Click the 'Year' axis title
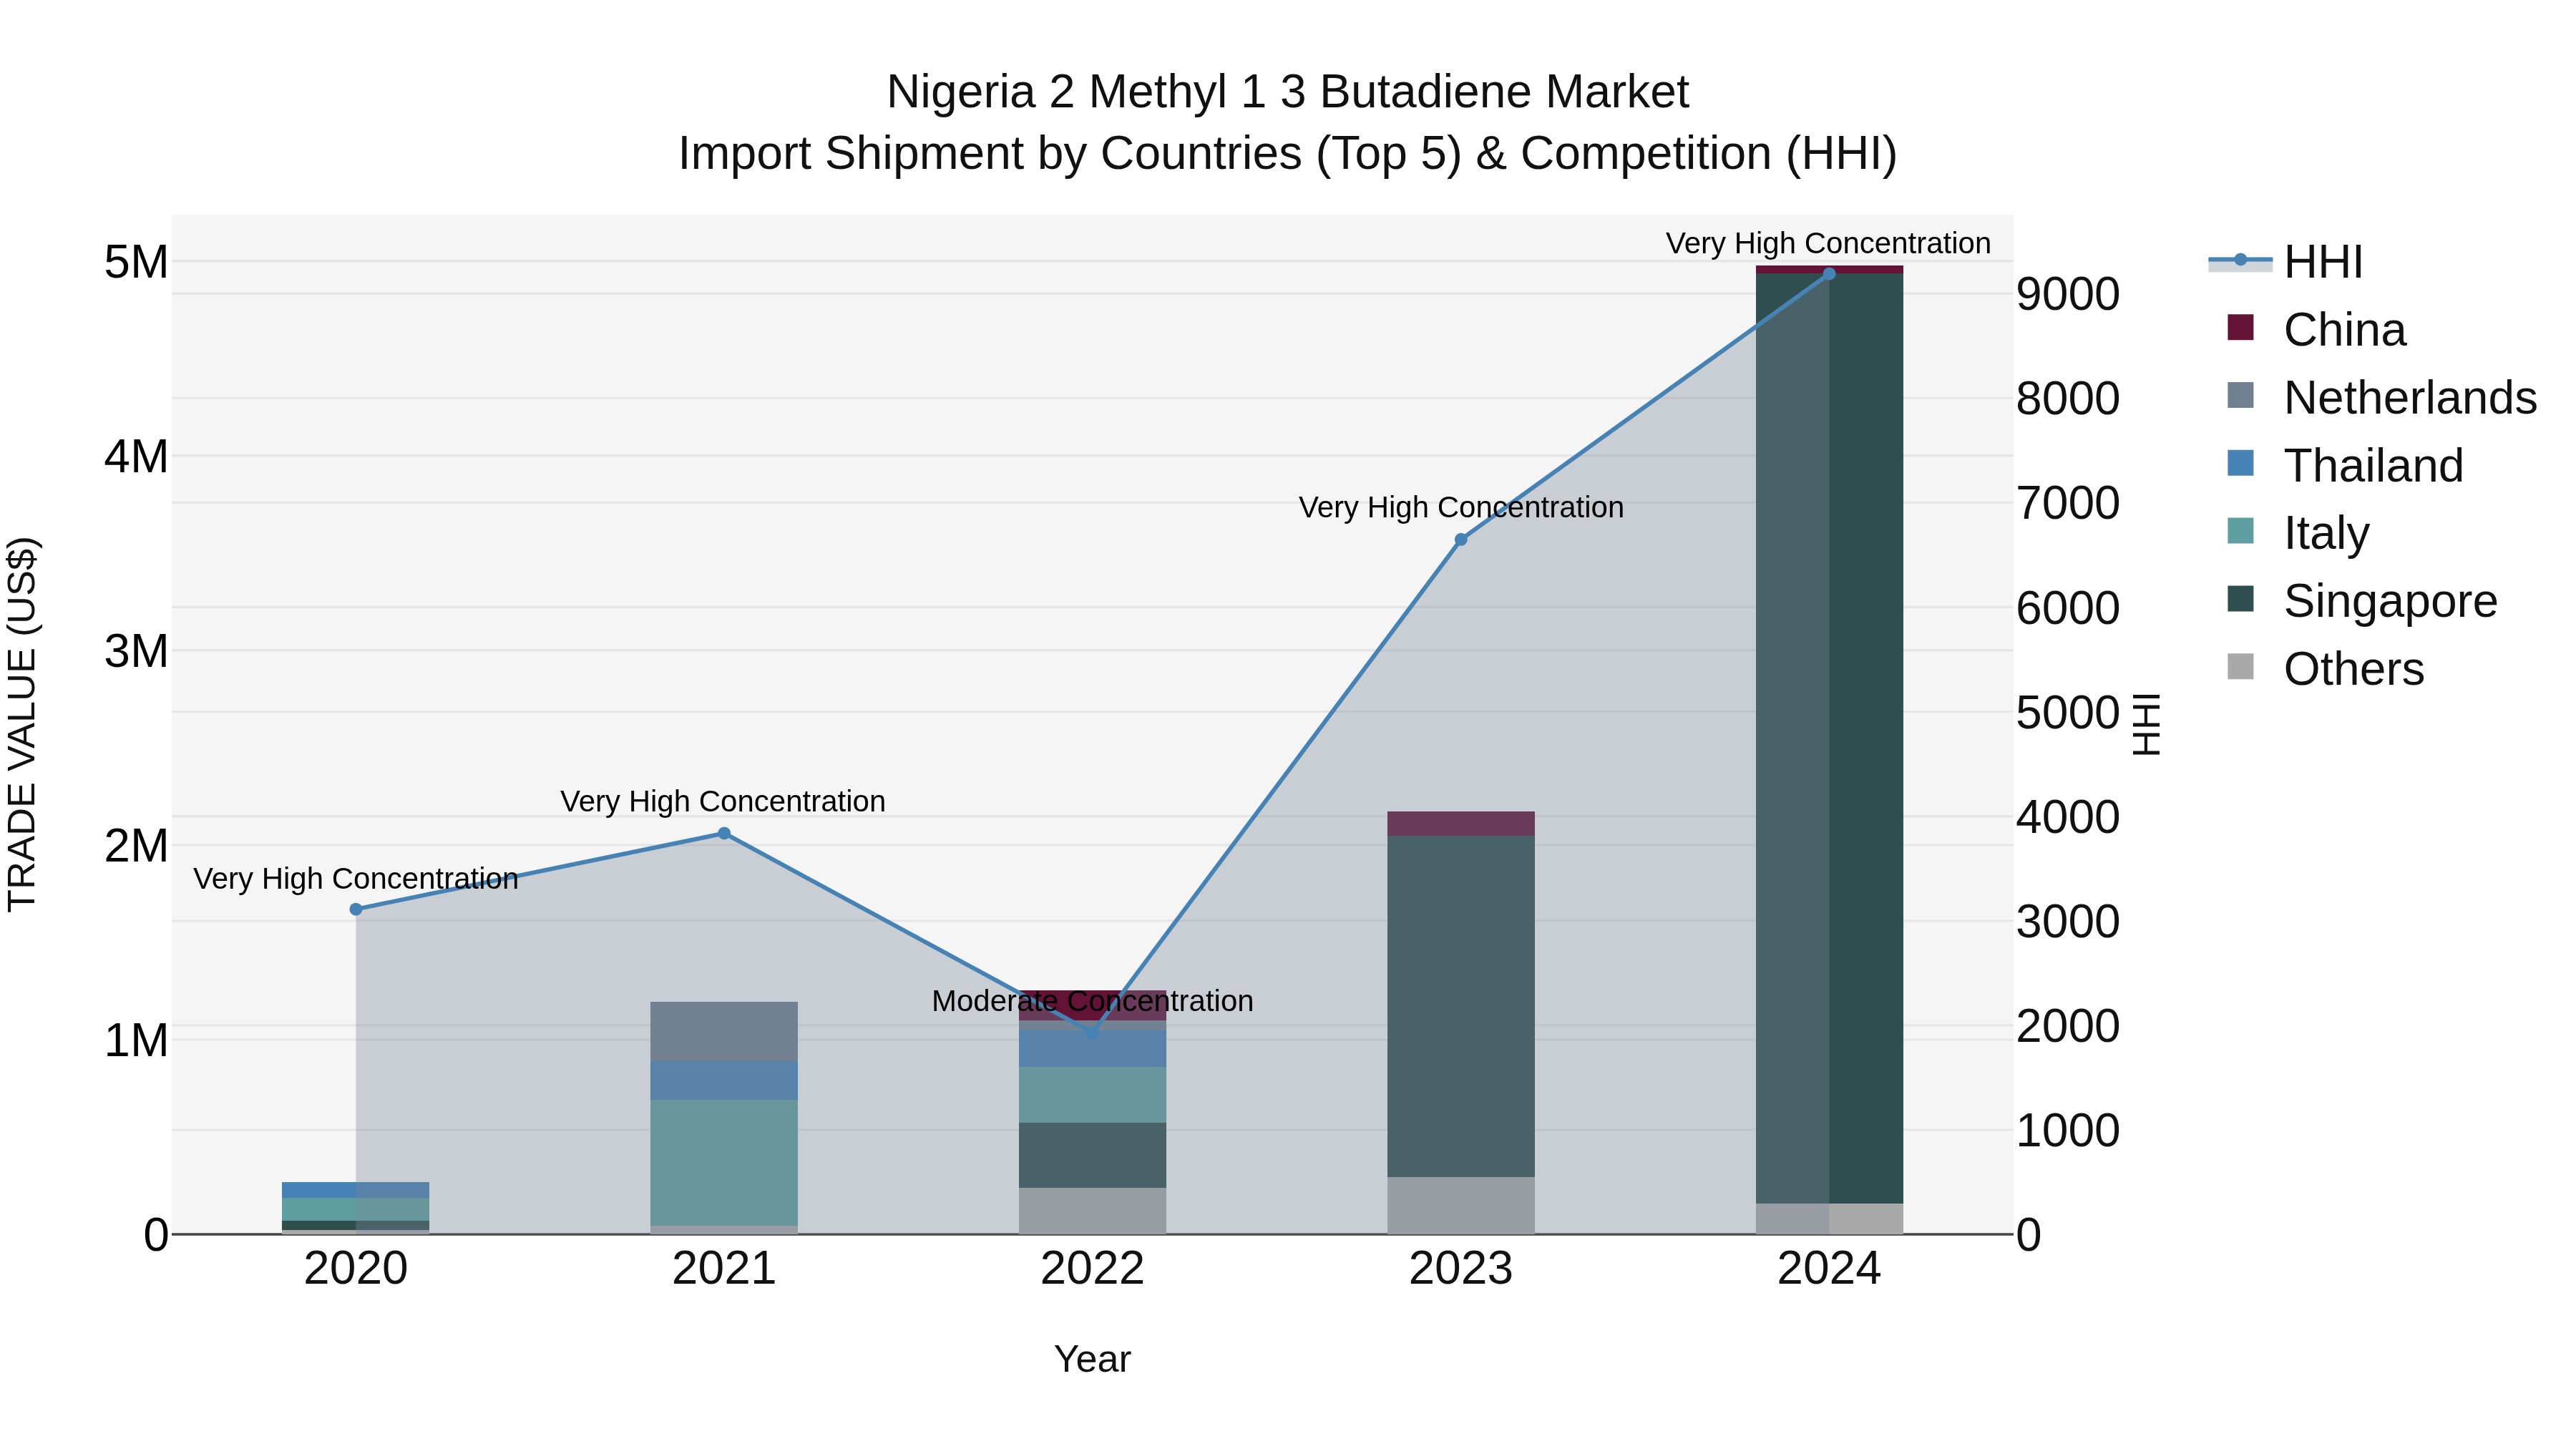Screen dimensions: 2576x1449 click(x=1092, y=1359)
